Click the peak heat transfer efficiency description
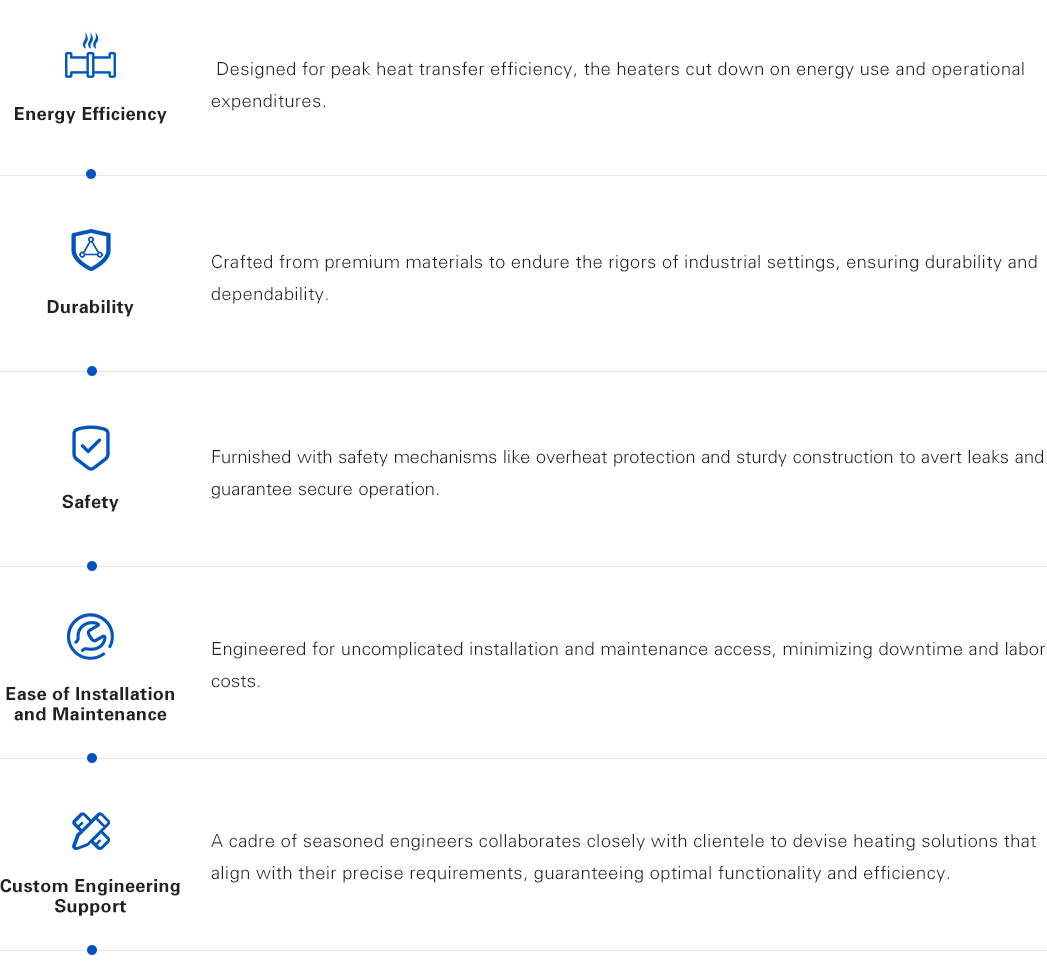 (x=617, y=85)
